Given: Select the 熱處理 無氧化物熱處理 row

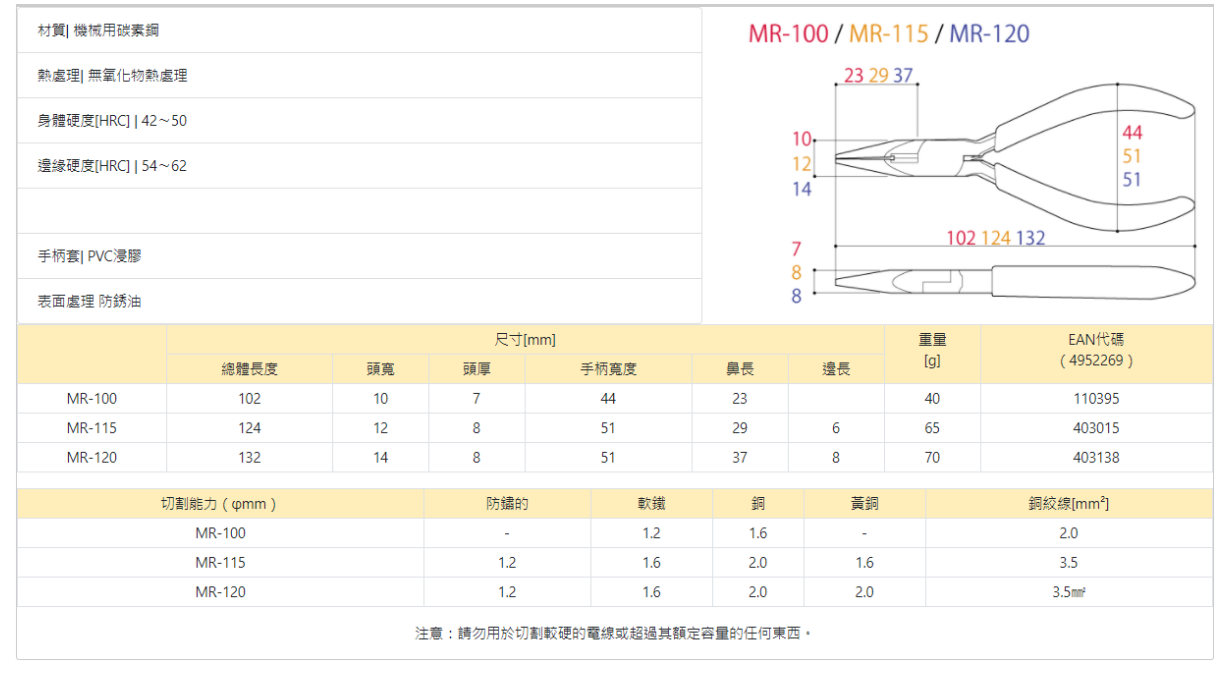Looking at the screenshot, I should 112,76.
